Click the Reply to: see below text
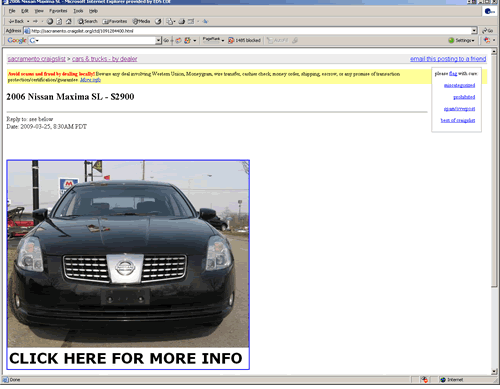Viewport: 500px width, 389px height. pyautogui.click(x=30, y=119)
